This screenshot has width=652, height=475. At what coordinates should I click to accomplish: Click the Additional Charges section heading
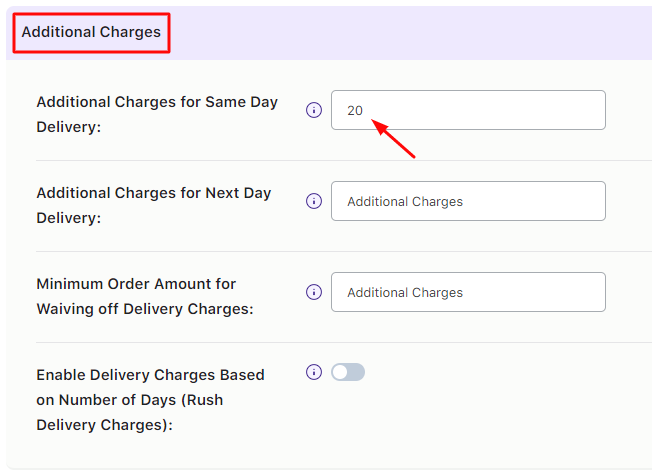91,32
